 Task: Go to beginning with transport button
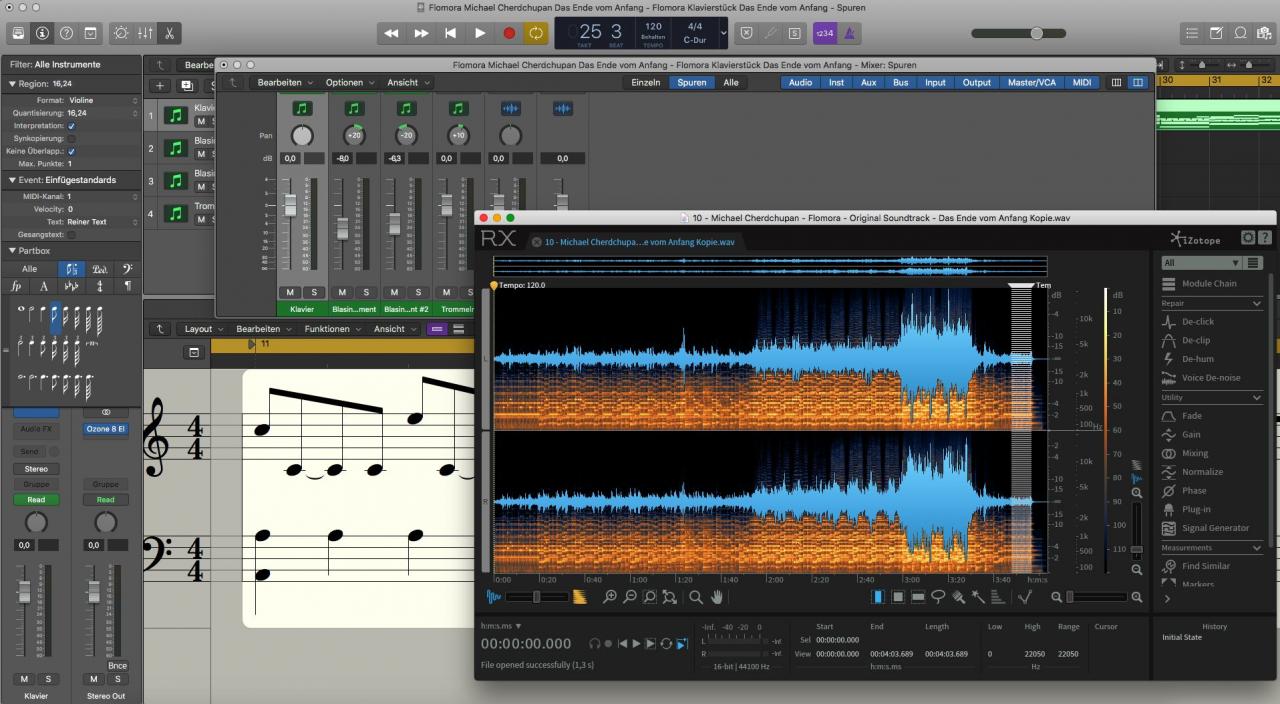[x=450, y=33]
